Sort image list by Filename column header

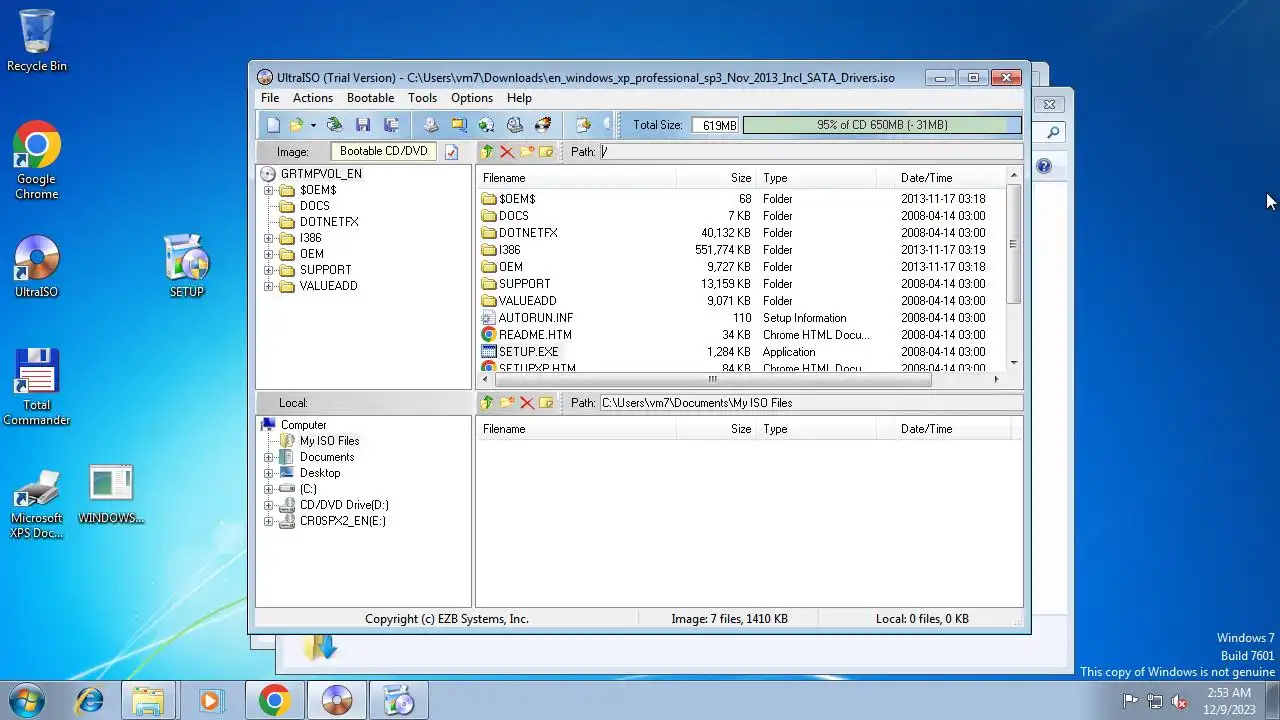(576, 178)
